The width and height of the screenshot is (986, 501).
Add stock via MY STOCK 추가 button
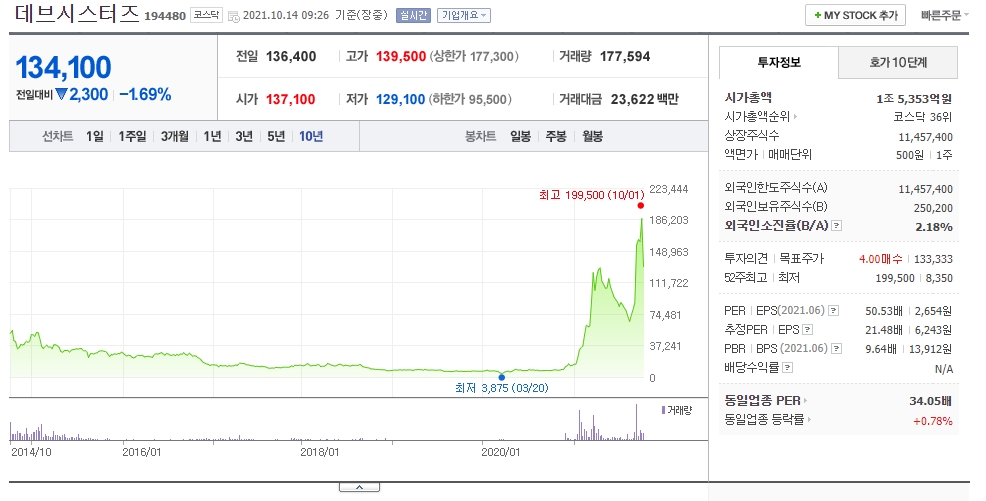pos(855,15)
